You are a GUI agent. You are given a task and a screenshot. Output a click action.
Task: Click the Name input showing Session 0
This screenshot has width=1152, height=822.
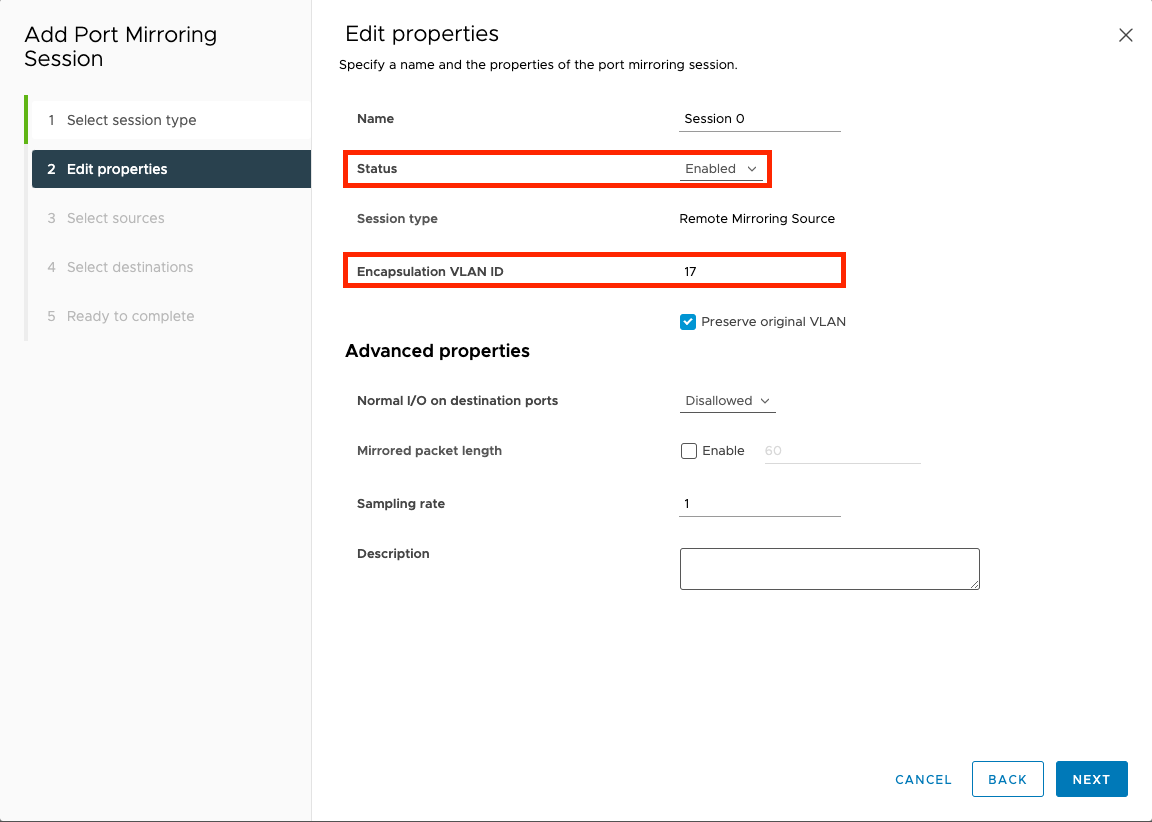click(759, 118)
